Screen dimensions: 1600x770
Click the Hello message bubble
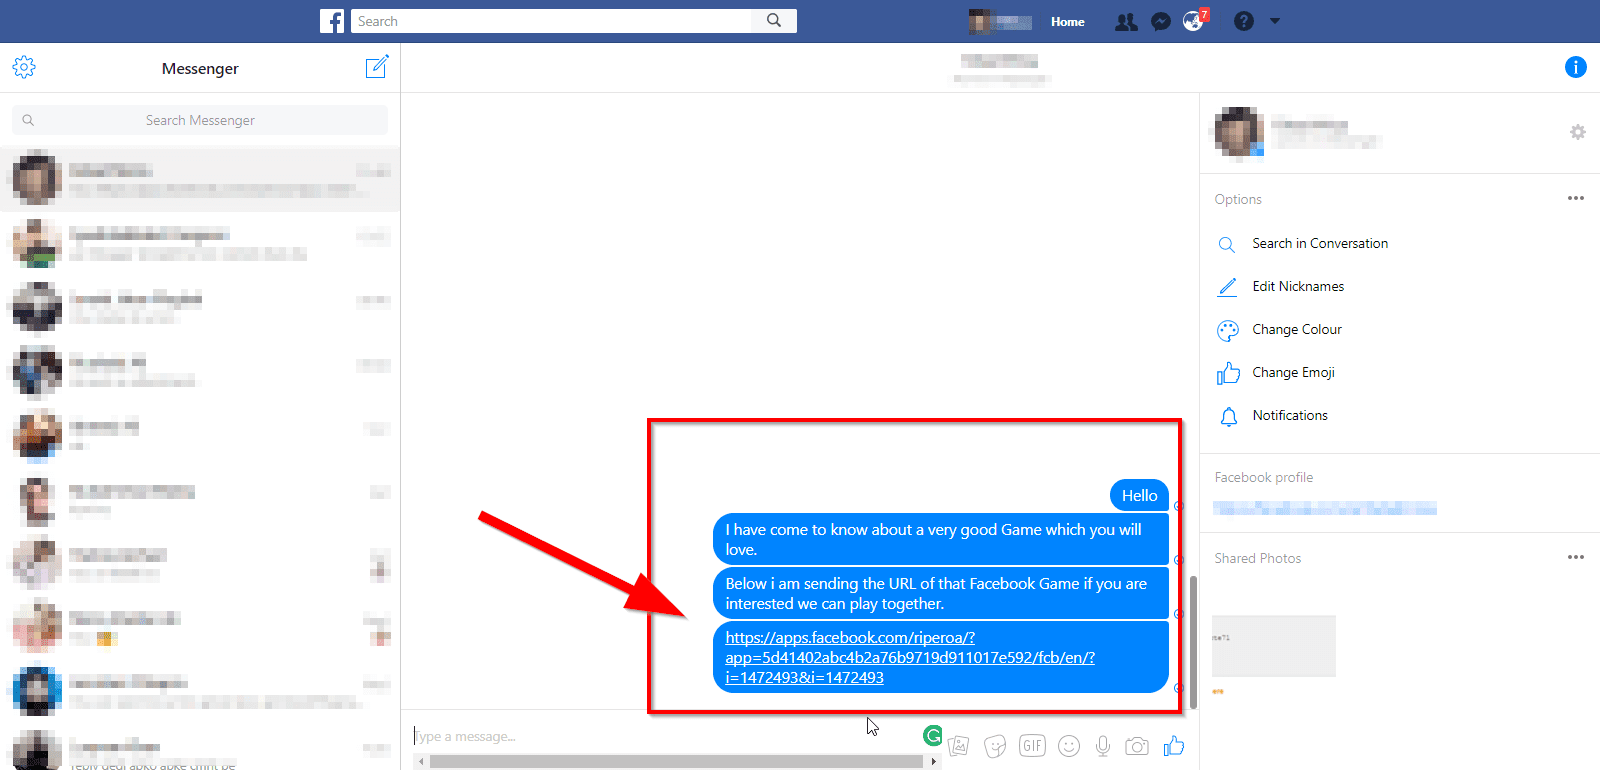(x=1139, y=495)
